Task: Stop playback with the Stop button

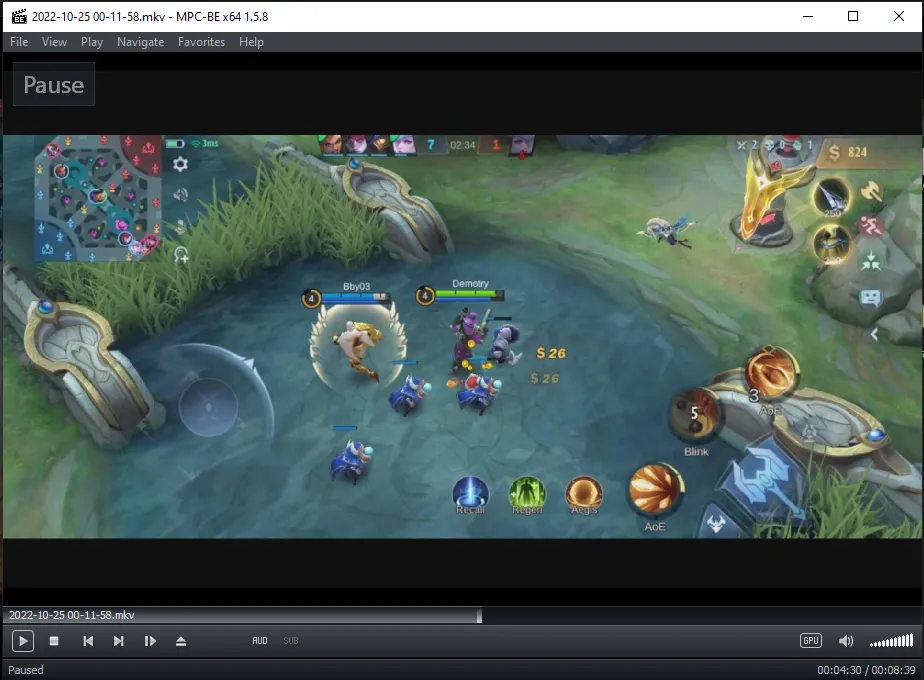Action: [54, 641]
